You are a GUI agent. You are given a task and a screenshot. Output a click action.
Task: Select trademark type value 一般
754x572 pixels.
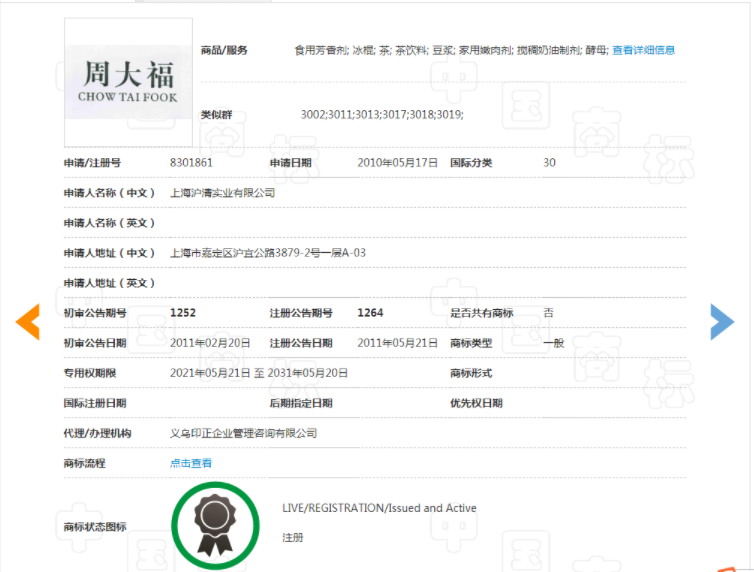553,343
